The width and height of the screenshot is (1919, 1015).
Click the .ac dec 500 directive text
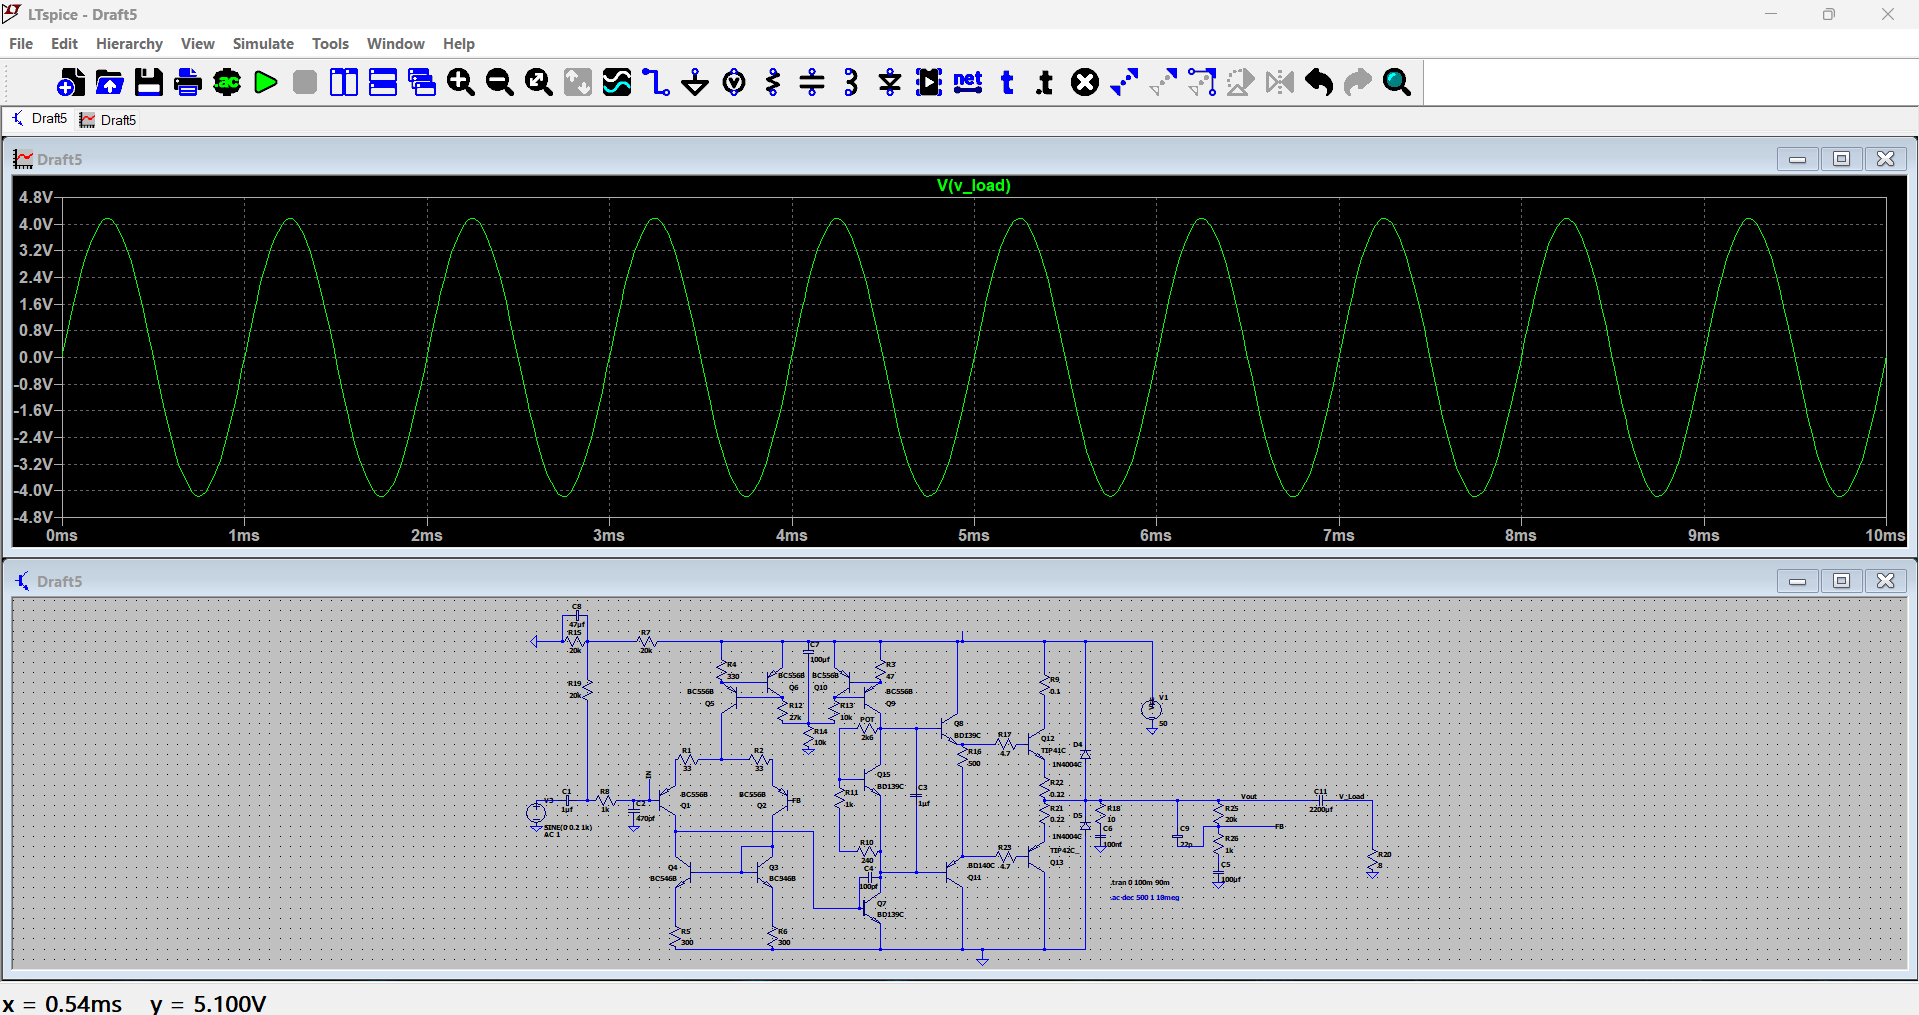[1145, 898]
